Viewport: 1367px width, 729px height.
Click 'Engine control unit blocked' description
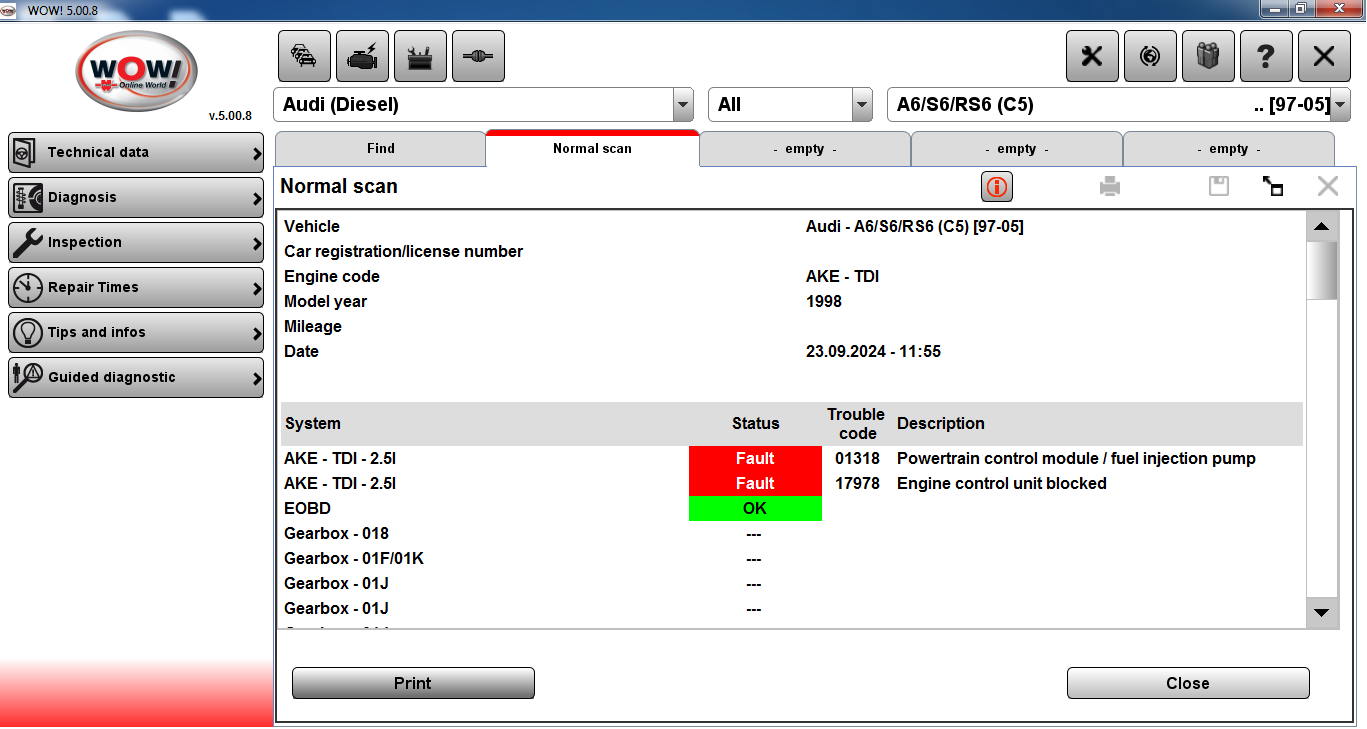[x=1002, y=483]
